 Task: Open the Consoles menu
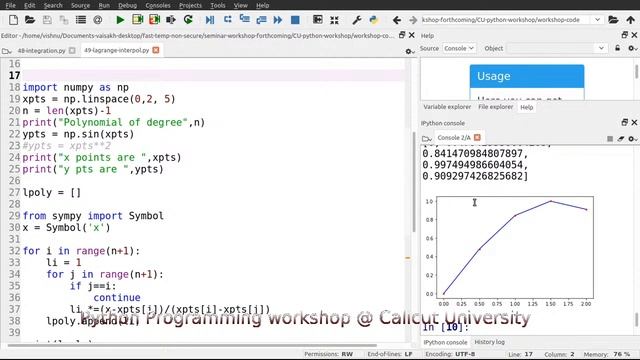click(x=158, y=5)
